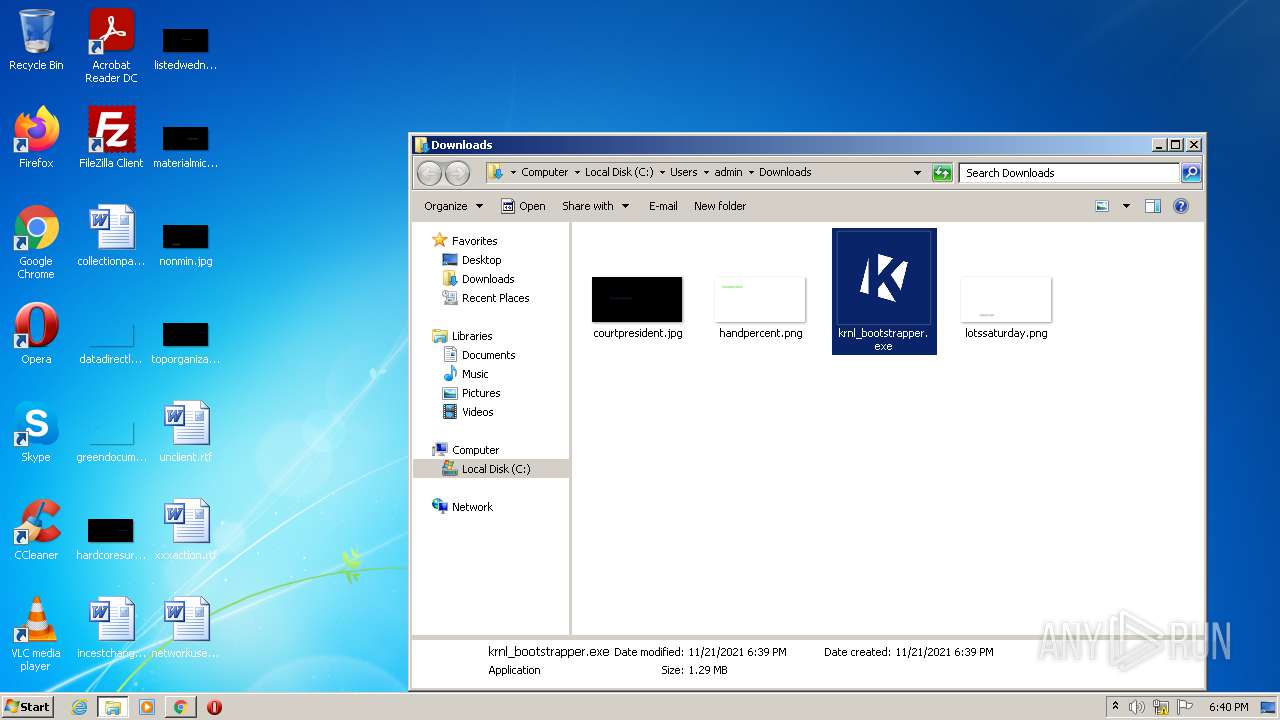The height and width of the screenshot is (720, 1280).
Task: Open dropdown arrow after admin breadcrumb
Action: click(x=751, y=172)
